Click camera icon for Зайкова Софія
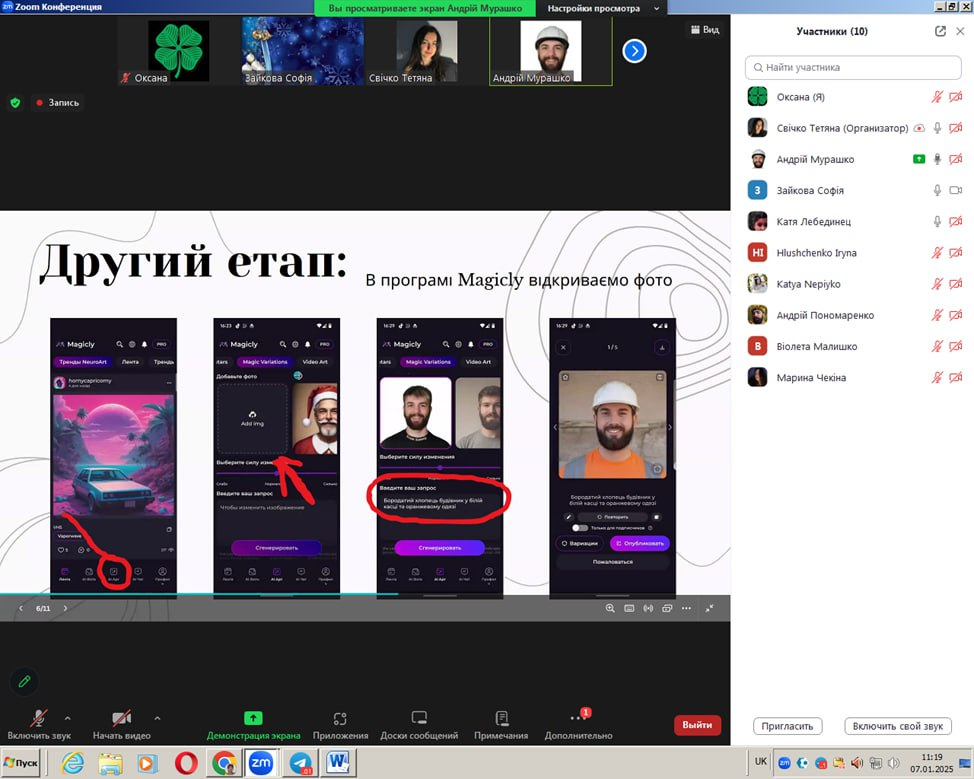Image resolution: width=974 pixels, height=779 pixels. pyautogui.click(x=956, y=190)
